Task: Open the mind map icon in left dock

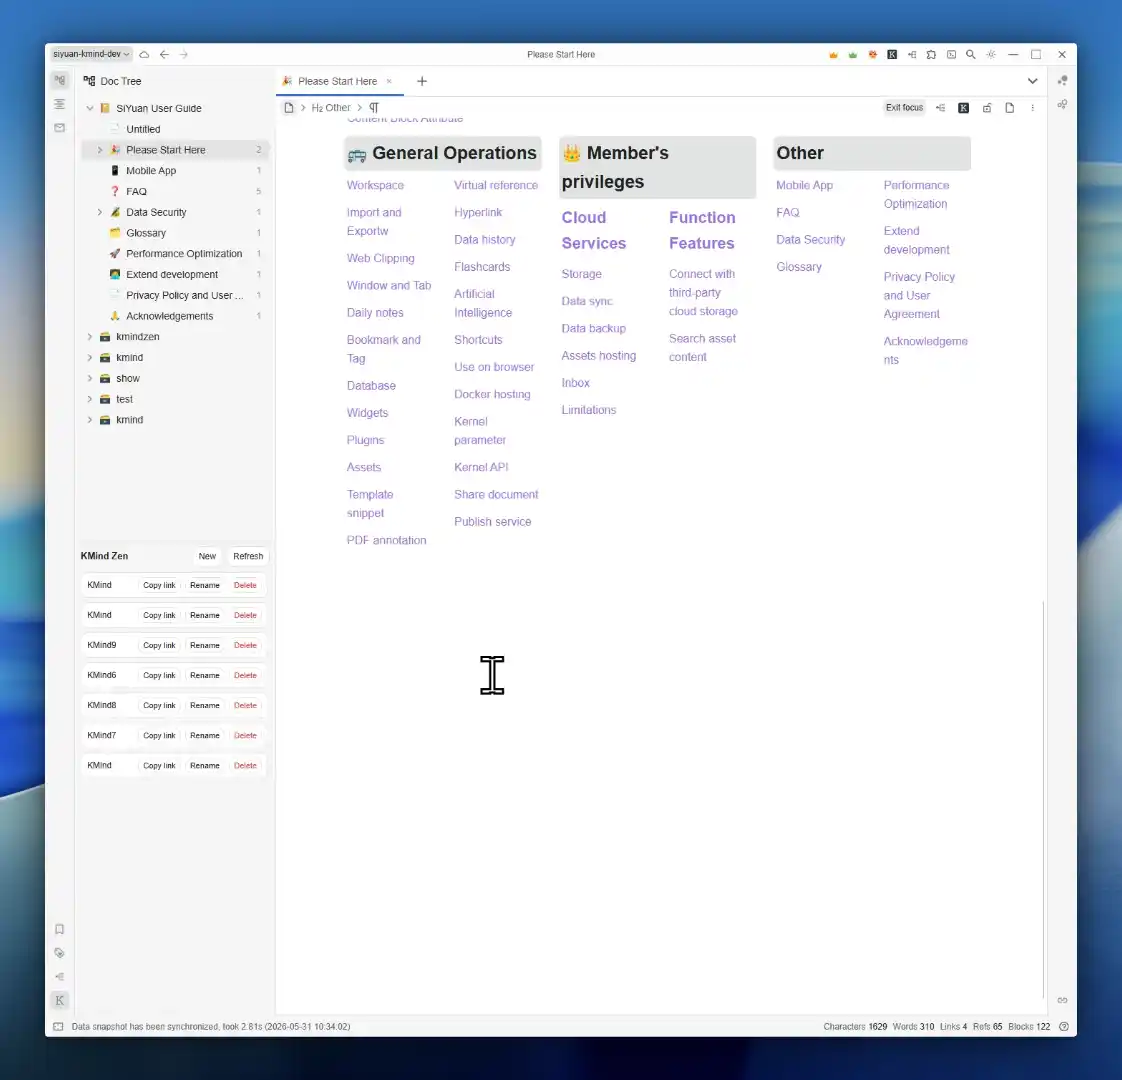Action: (59, 976)
